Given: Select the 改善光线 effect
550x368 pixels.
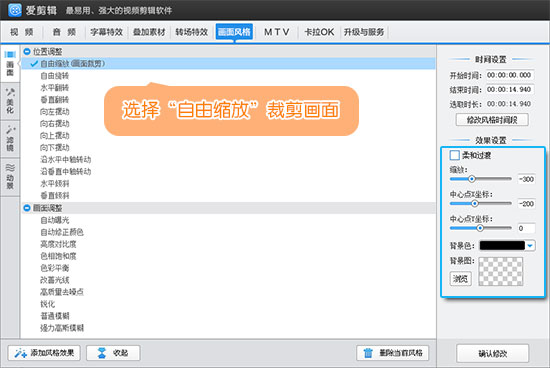Looking at the screenshot, I should click(x=55, y=280).
